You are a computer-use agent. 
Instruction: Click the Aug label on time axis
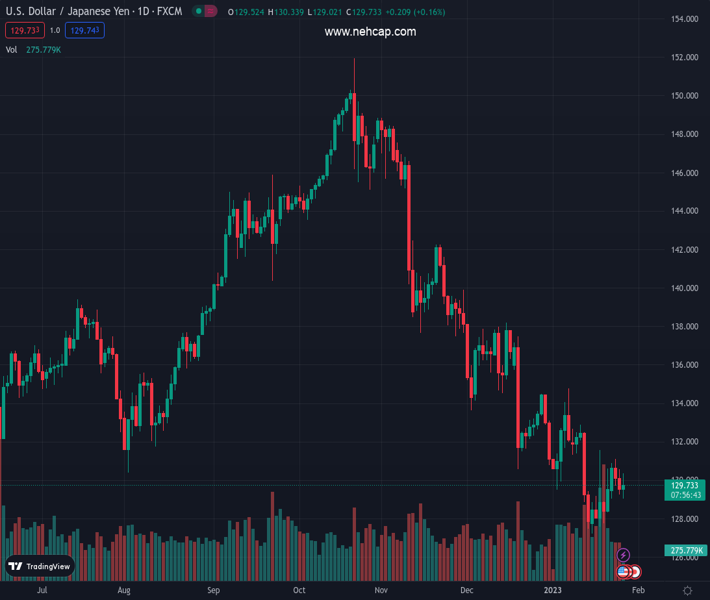point(124,590)
